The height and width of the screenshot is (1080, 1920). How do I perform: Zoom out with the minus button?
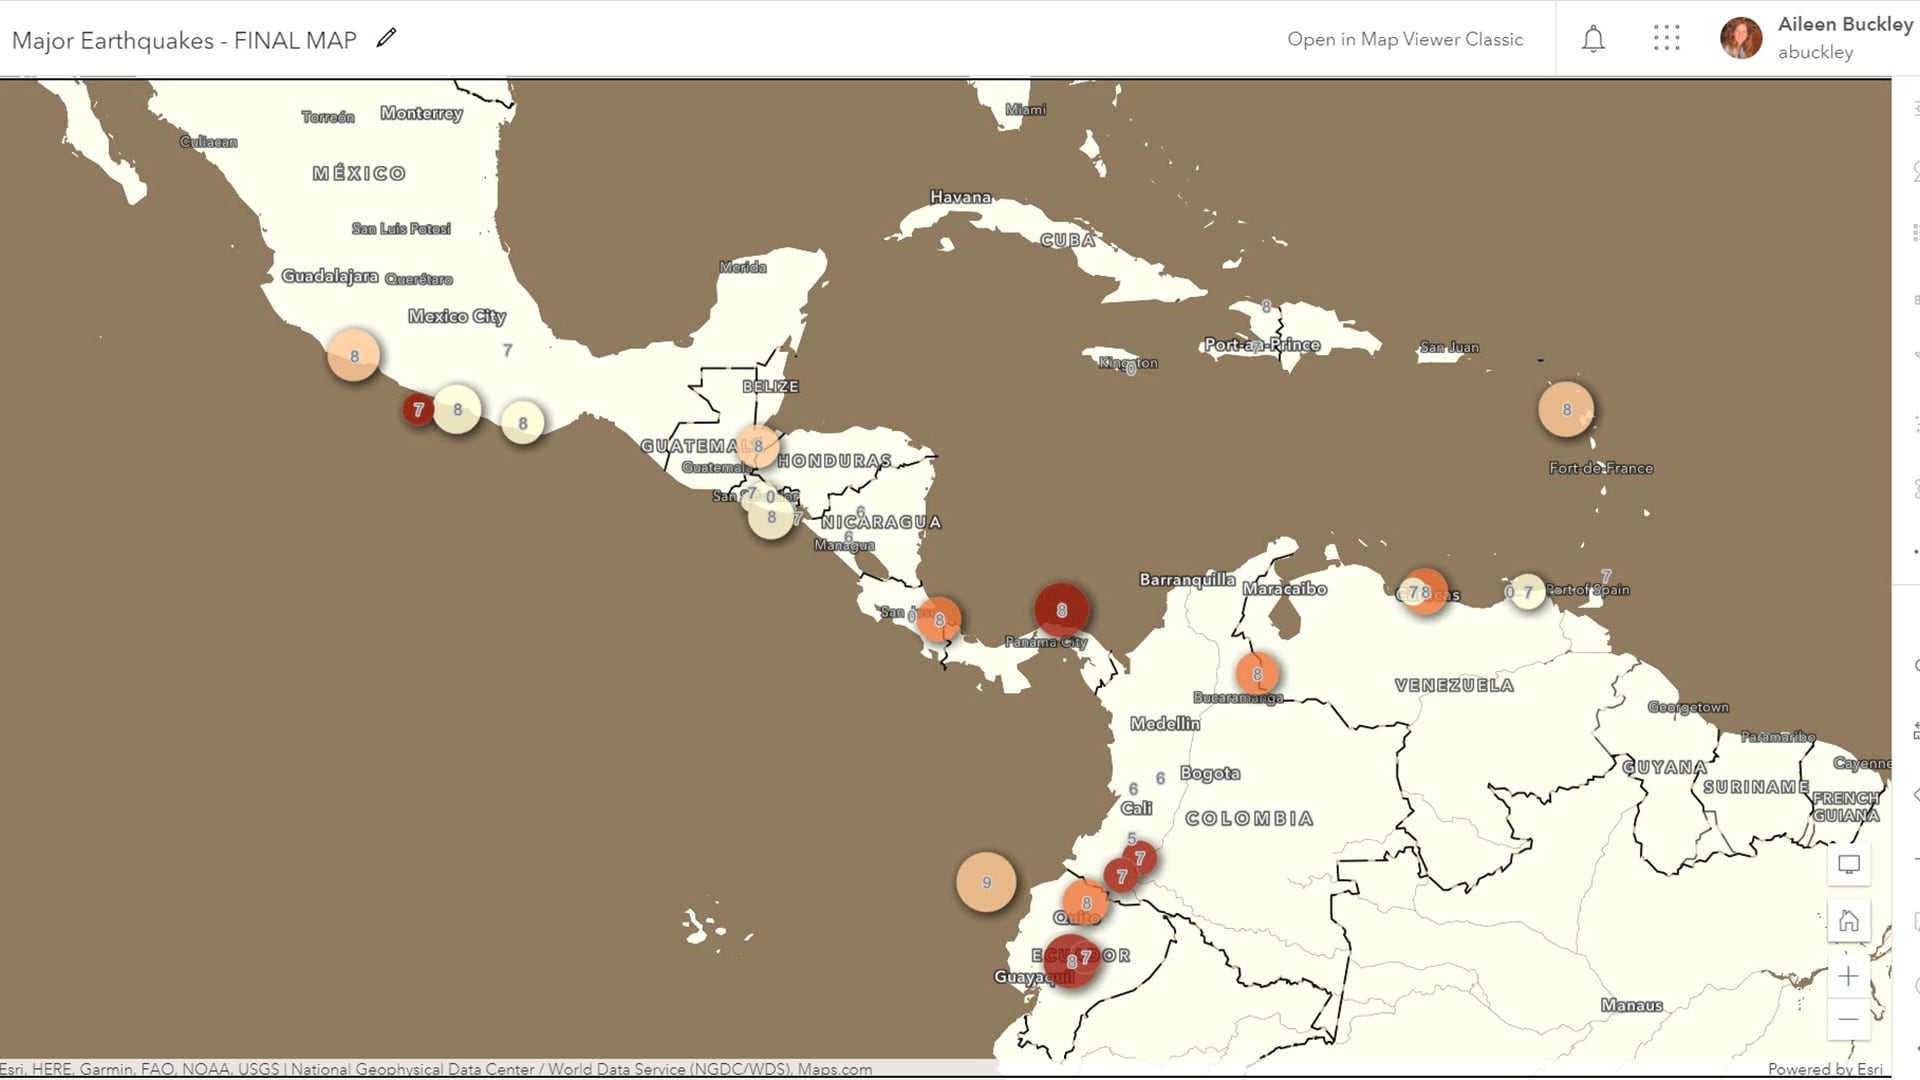1848,1020
